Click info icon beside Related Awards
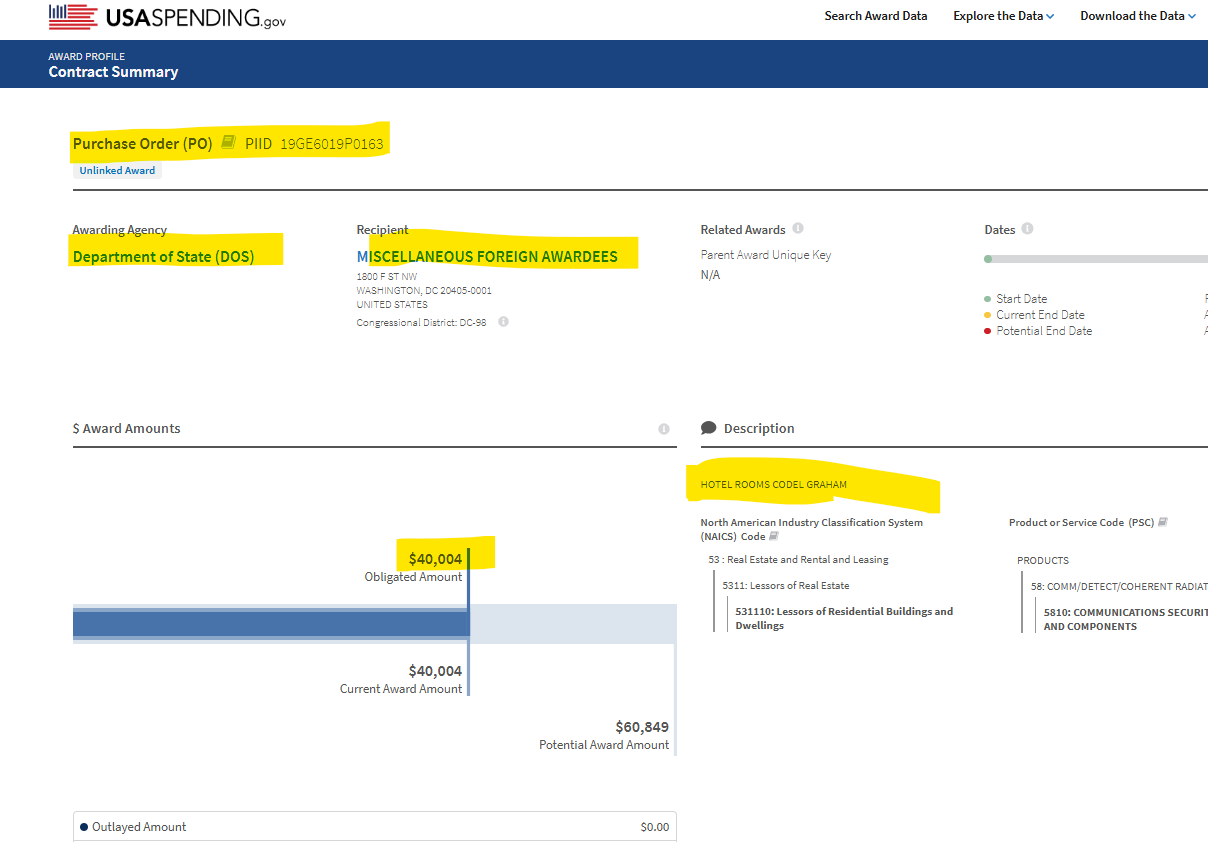 pos(798,229)
